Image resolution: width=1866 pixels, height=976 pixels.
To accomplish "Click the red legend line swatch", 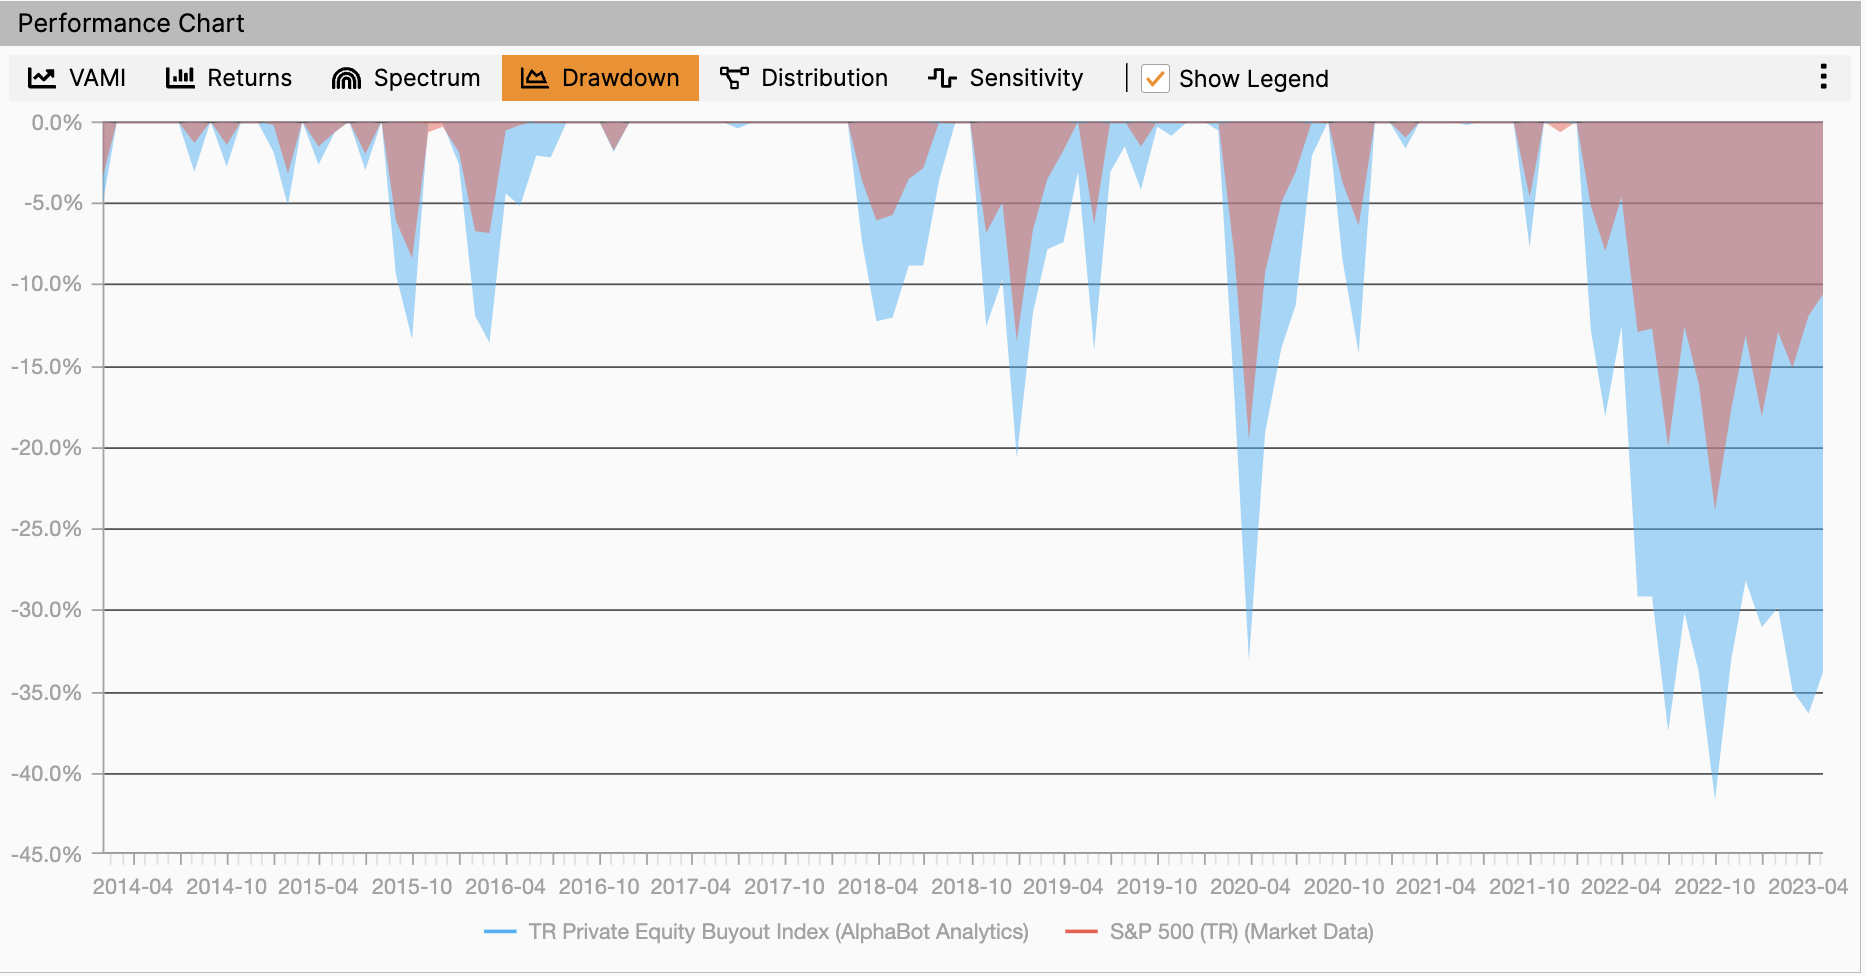I will pos(1081,932).
